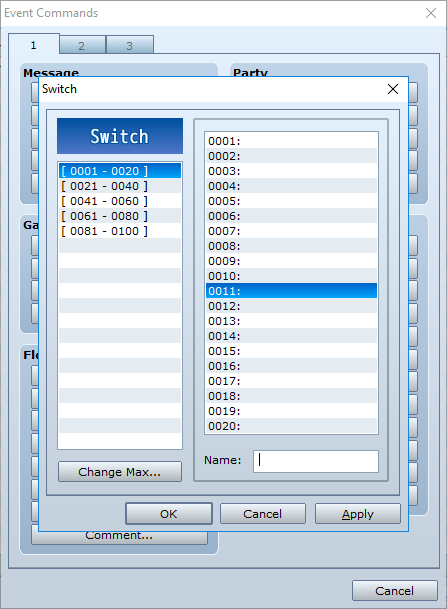Switch to tab 1 of Event Commands

[x=33, y=45]
